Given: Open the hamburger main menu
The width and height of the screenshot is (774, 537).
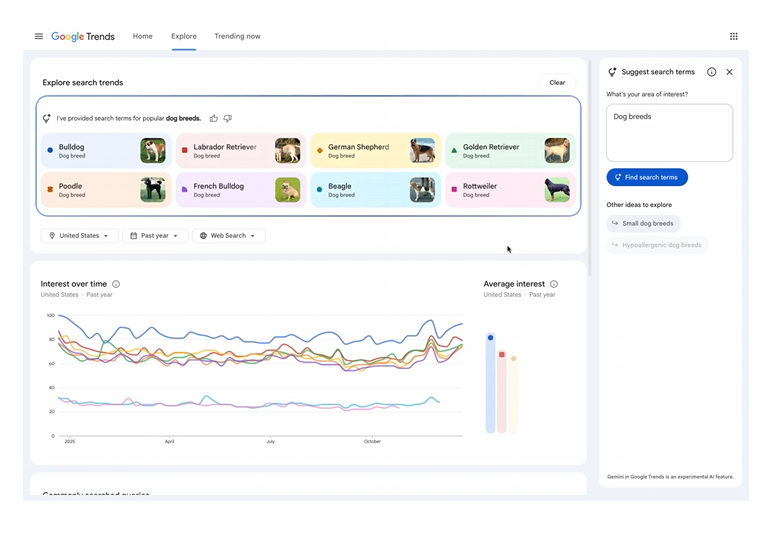Looking at the screenshot, I should [39, 36].
